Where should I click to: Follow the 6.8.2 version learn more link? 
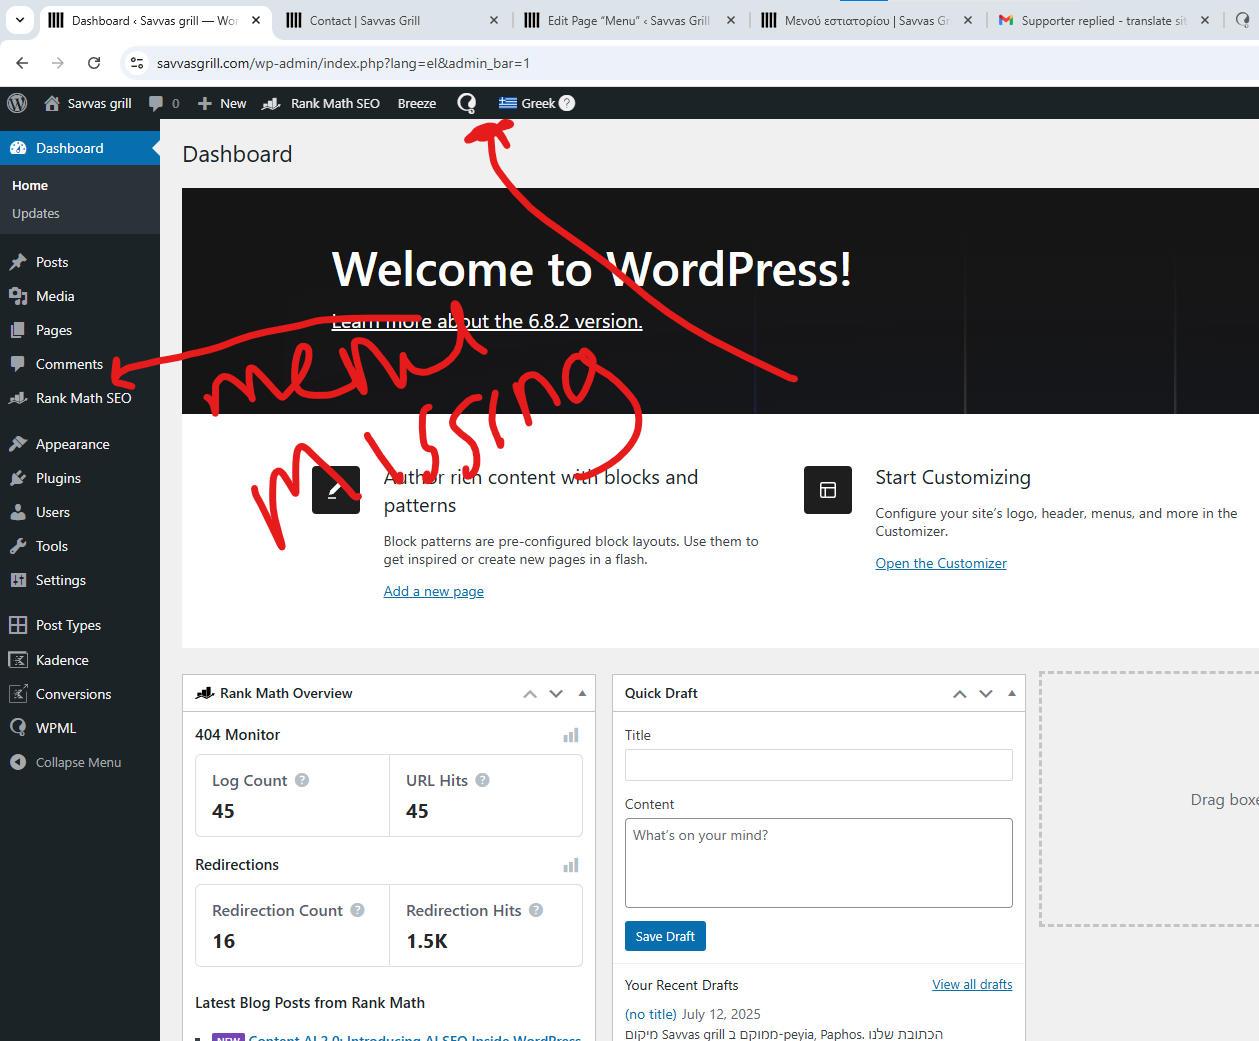[487, 321]
